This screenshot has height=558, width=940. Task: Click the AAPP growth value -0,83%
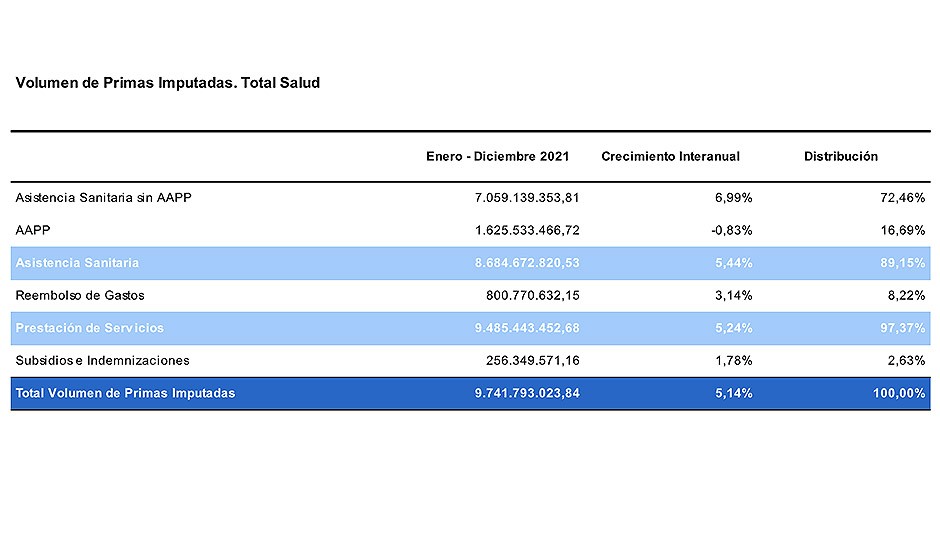click(x=731, y=230)
